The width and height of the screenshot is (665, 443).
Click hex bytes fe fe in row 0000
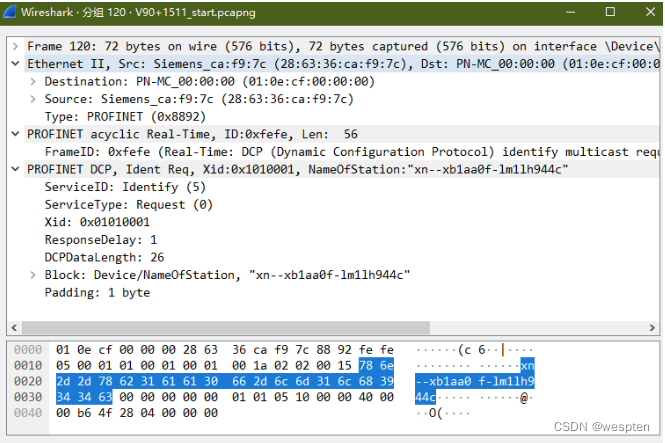point(376,350)
